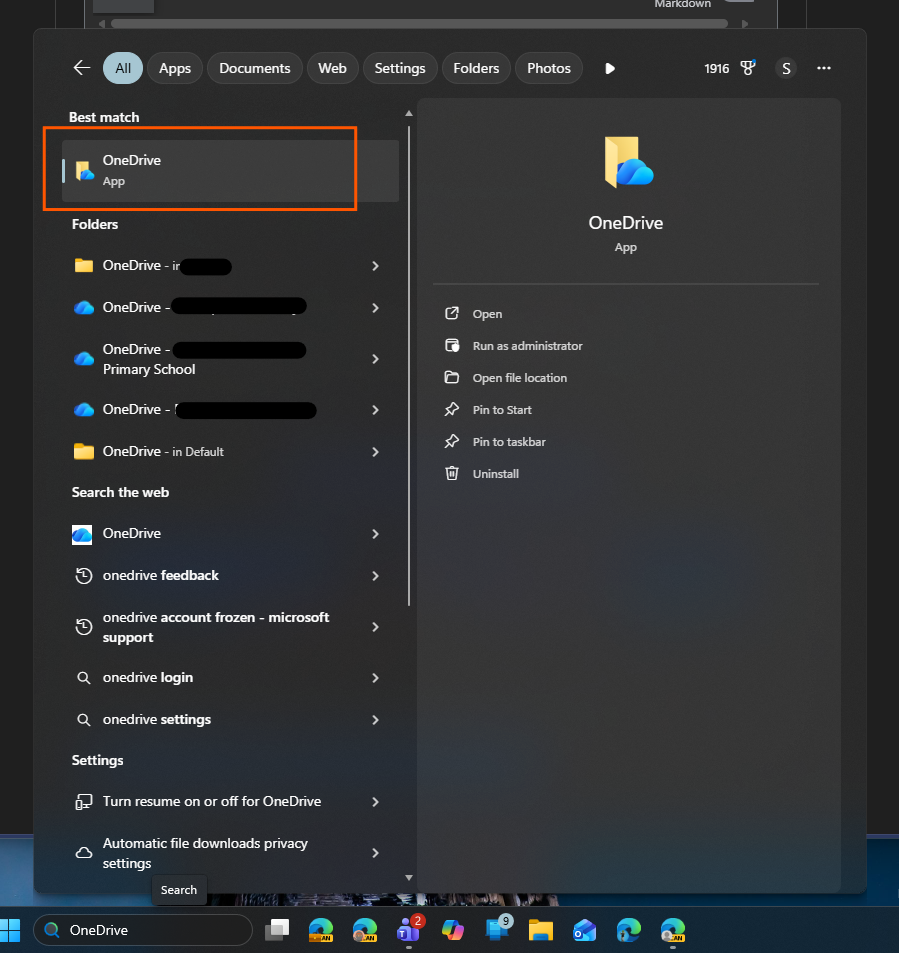Viewport: 899px width, 953px height.
Task: Choose Run as administrator
Action: click(528, 346)
